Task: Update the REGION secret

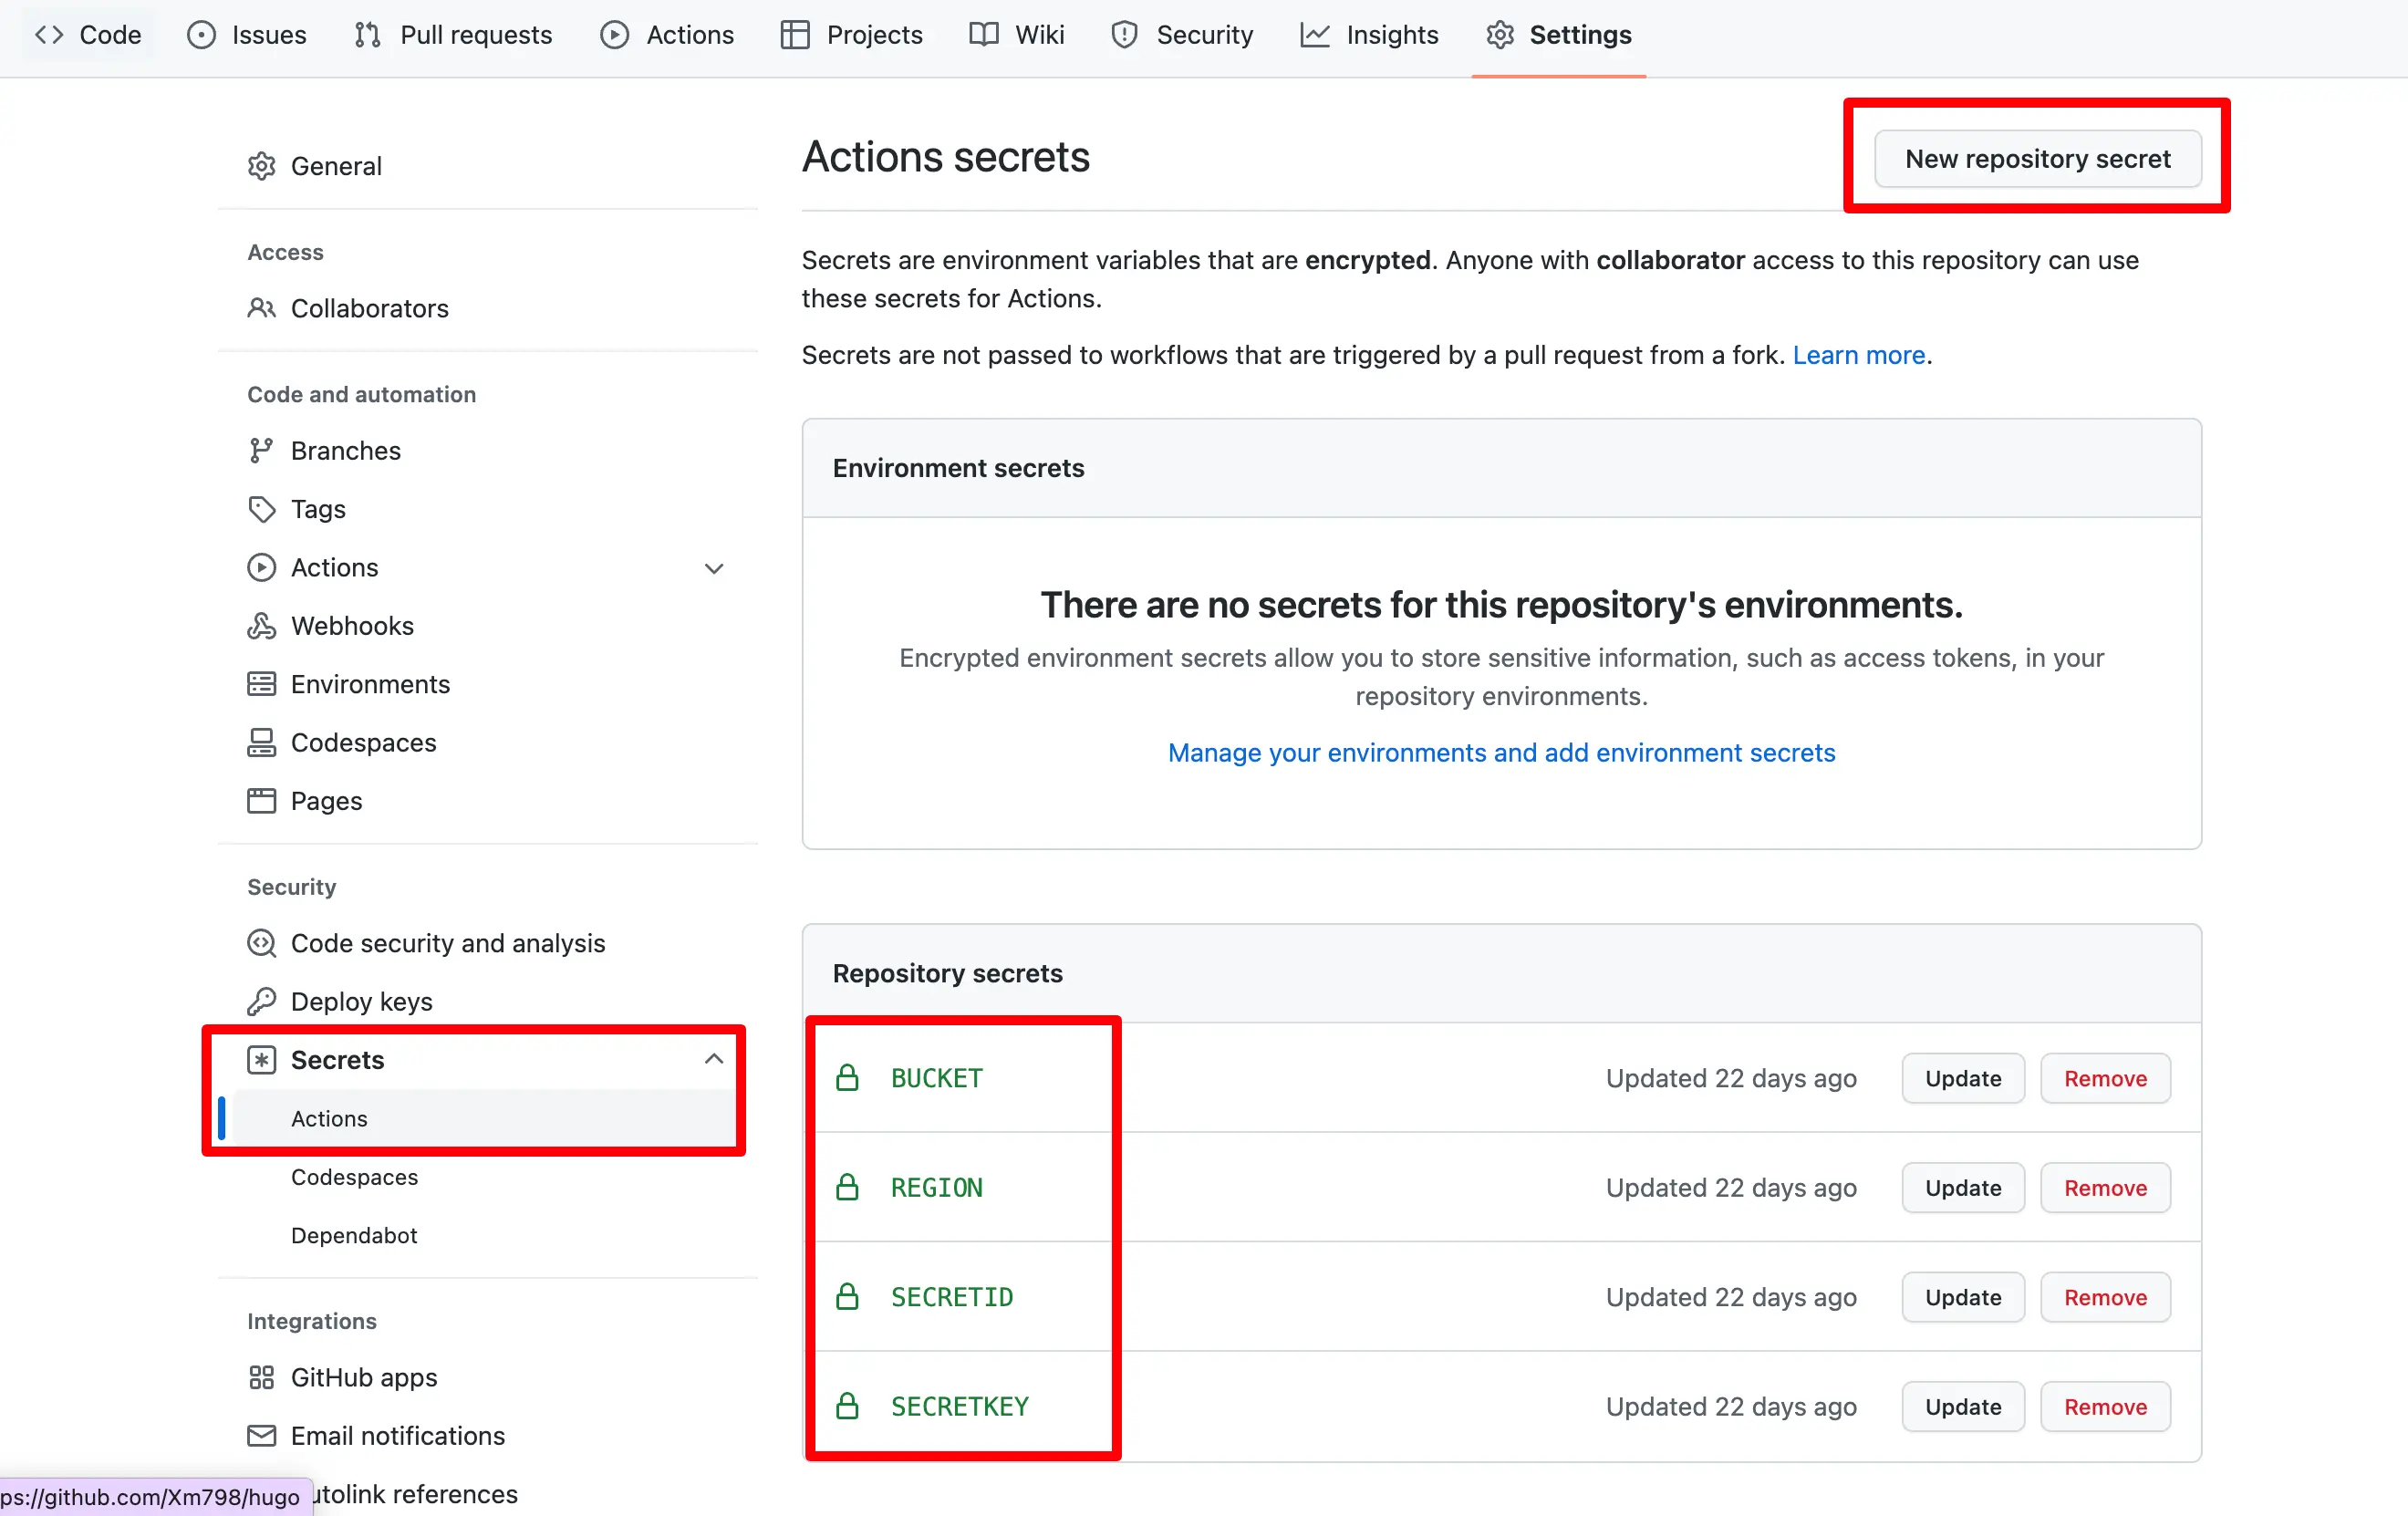Action: click(1962, 1188)
